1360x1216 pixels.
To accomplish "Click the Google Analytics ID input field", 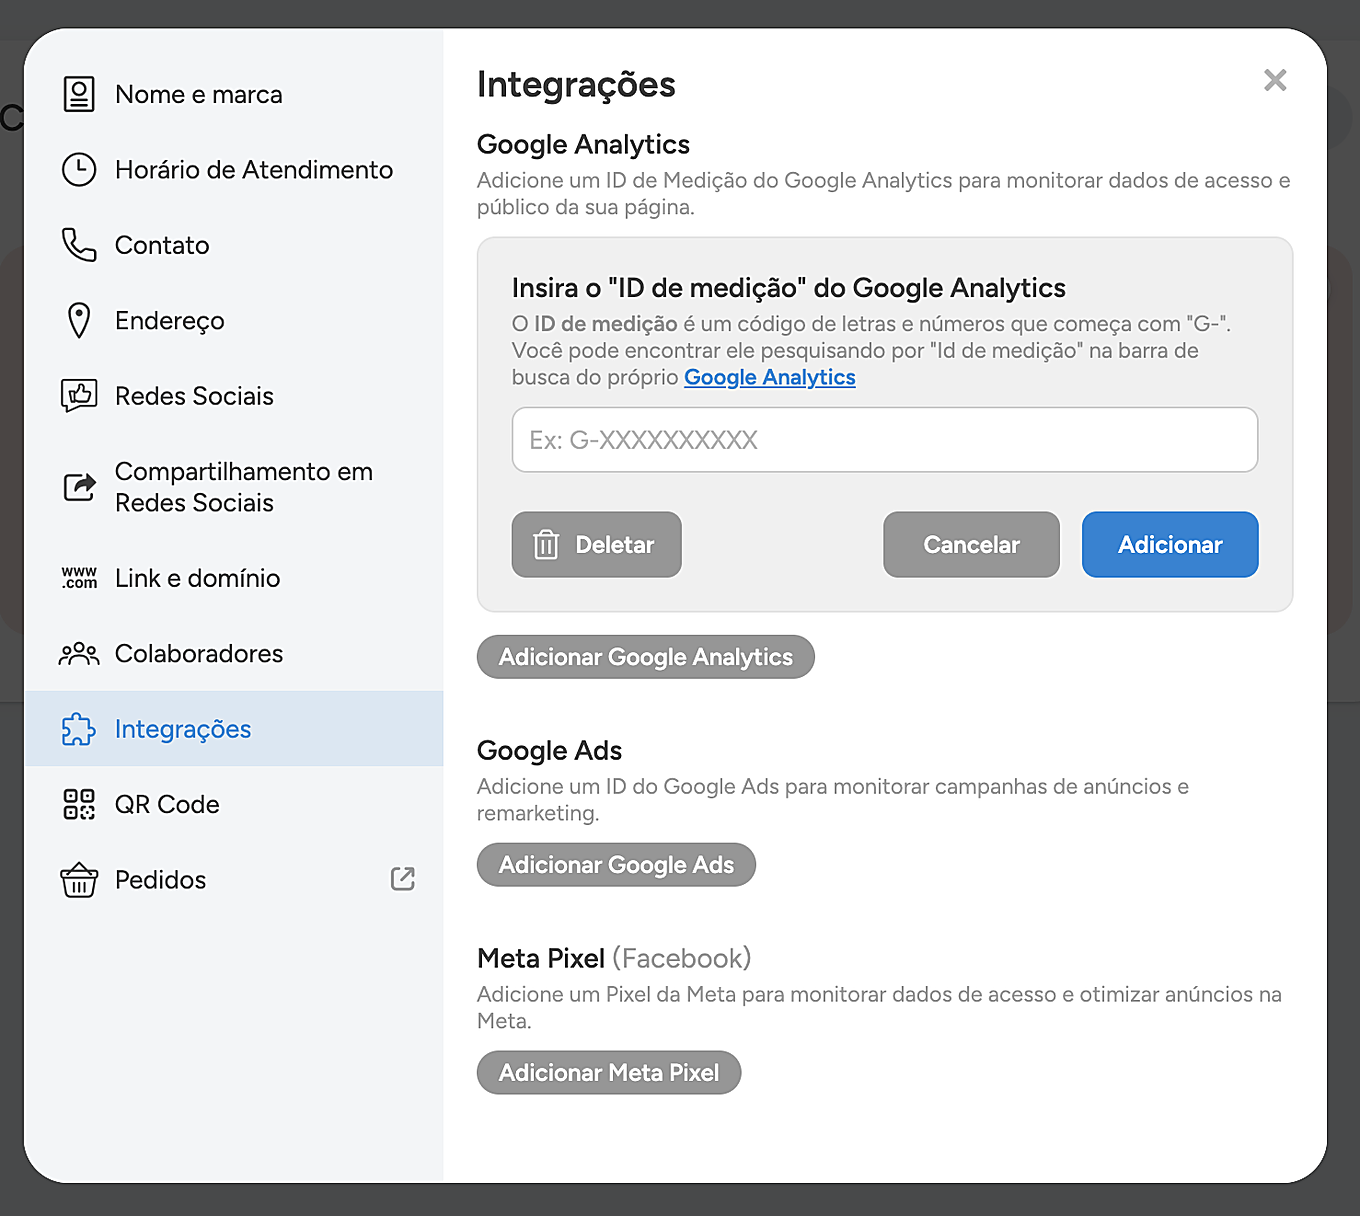I will [x=885, y=440].
